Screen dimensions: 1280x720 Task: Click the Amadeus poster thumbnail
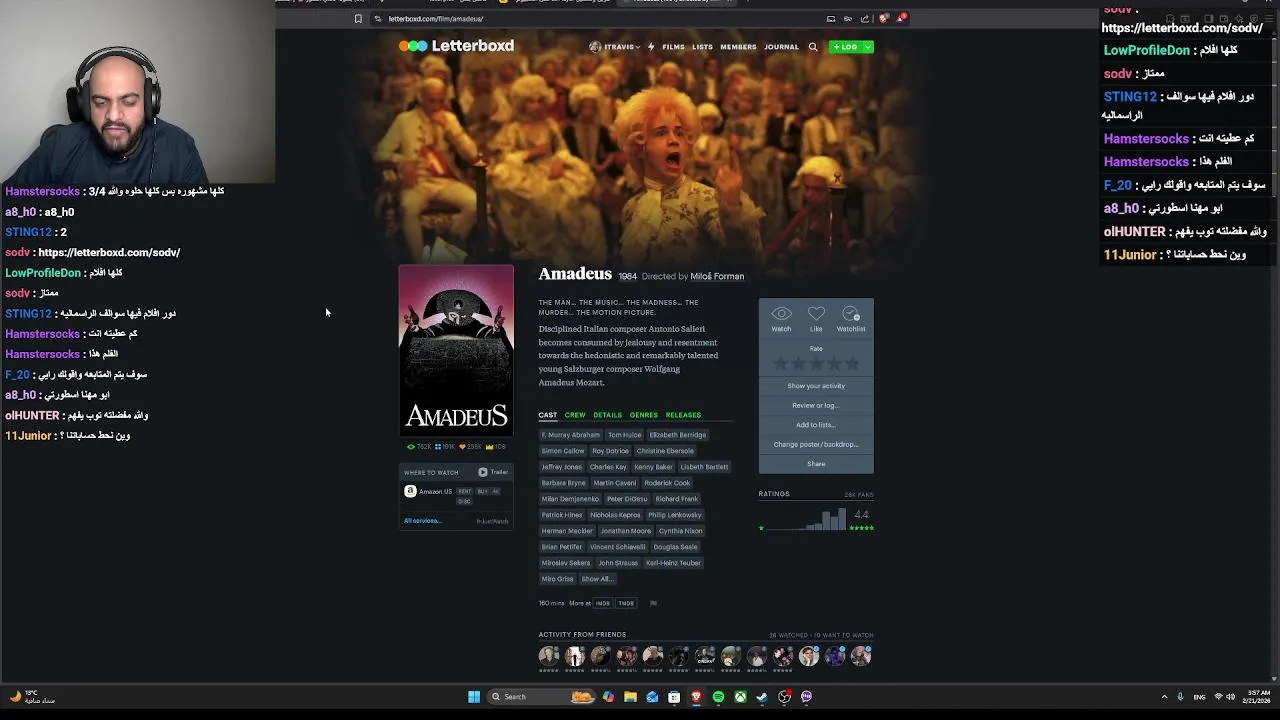pos(456,350)
